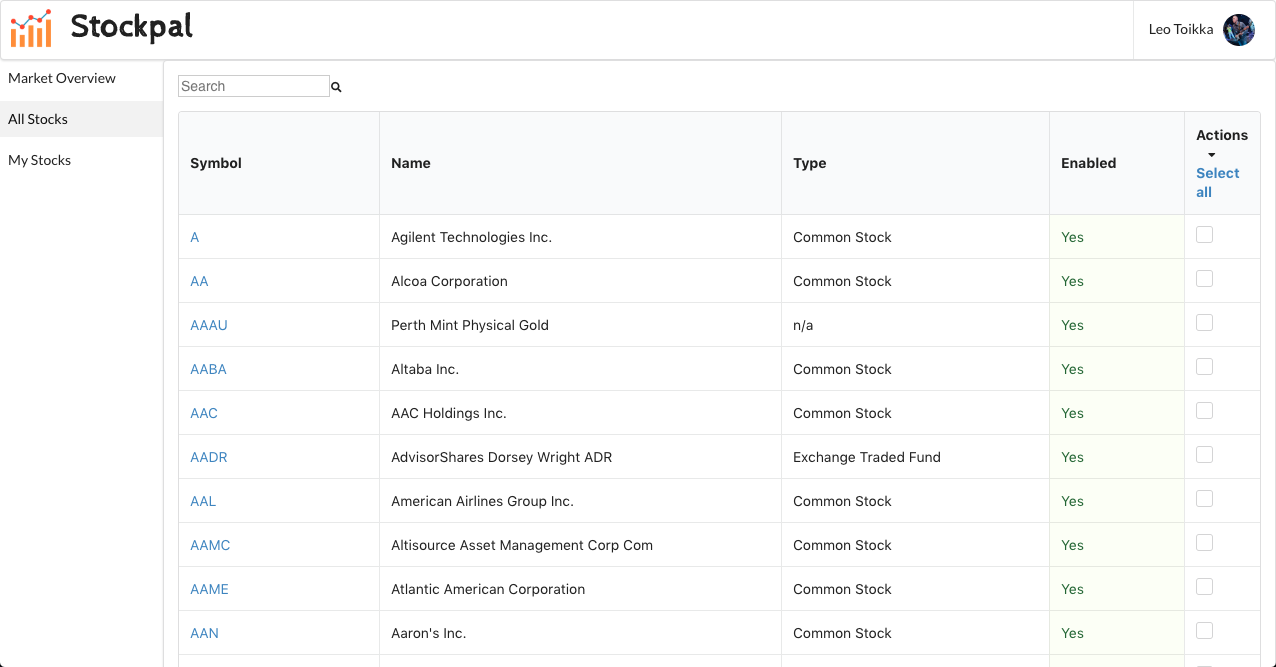Image resolution: width=1276 pixels, height=667 pixels.
Task: Open the AAL symbol link
Action: click(x=203, y=501)
